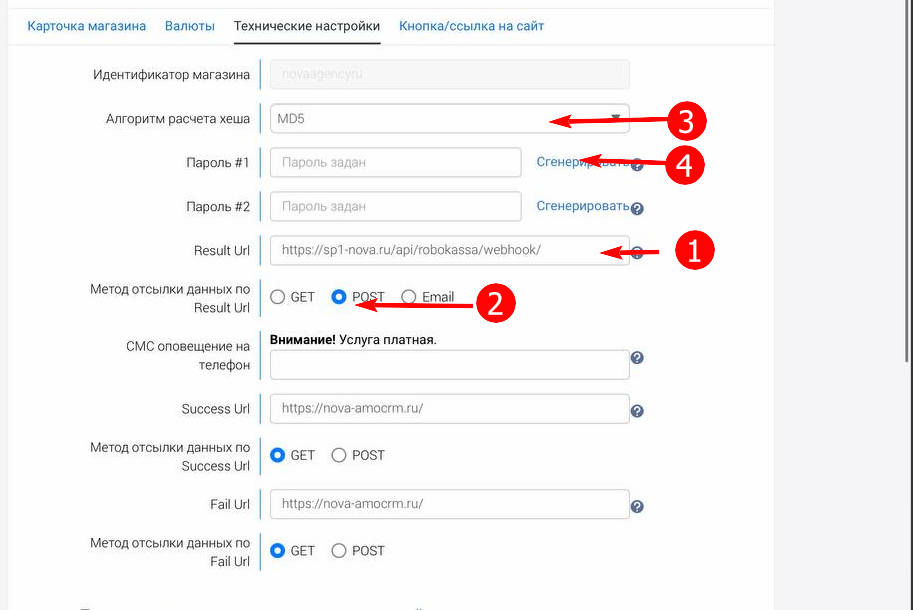Viewport: 913px width, 610px height.
Task: Switch to Карточка магазина tab
Action: coord(87,25)
